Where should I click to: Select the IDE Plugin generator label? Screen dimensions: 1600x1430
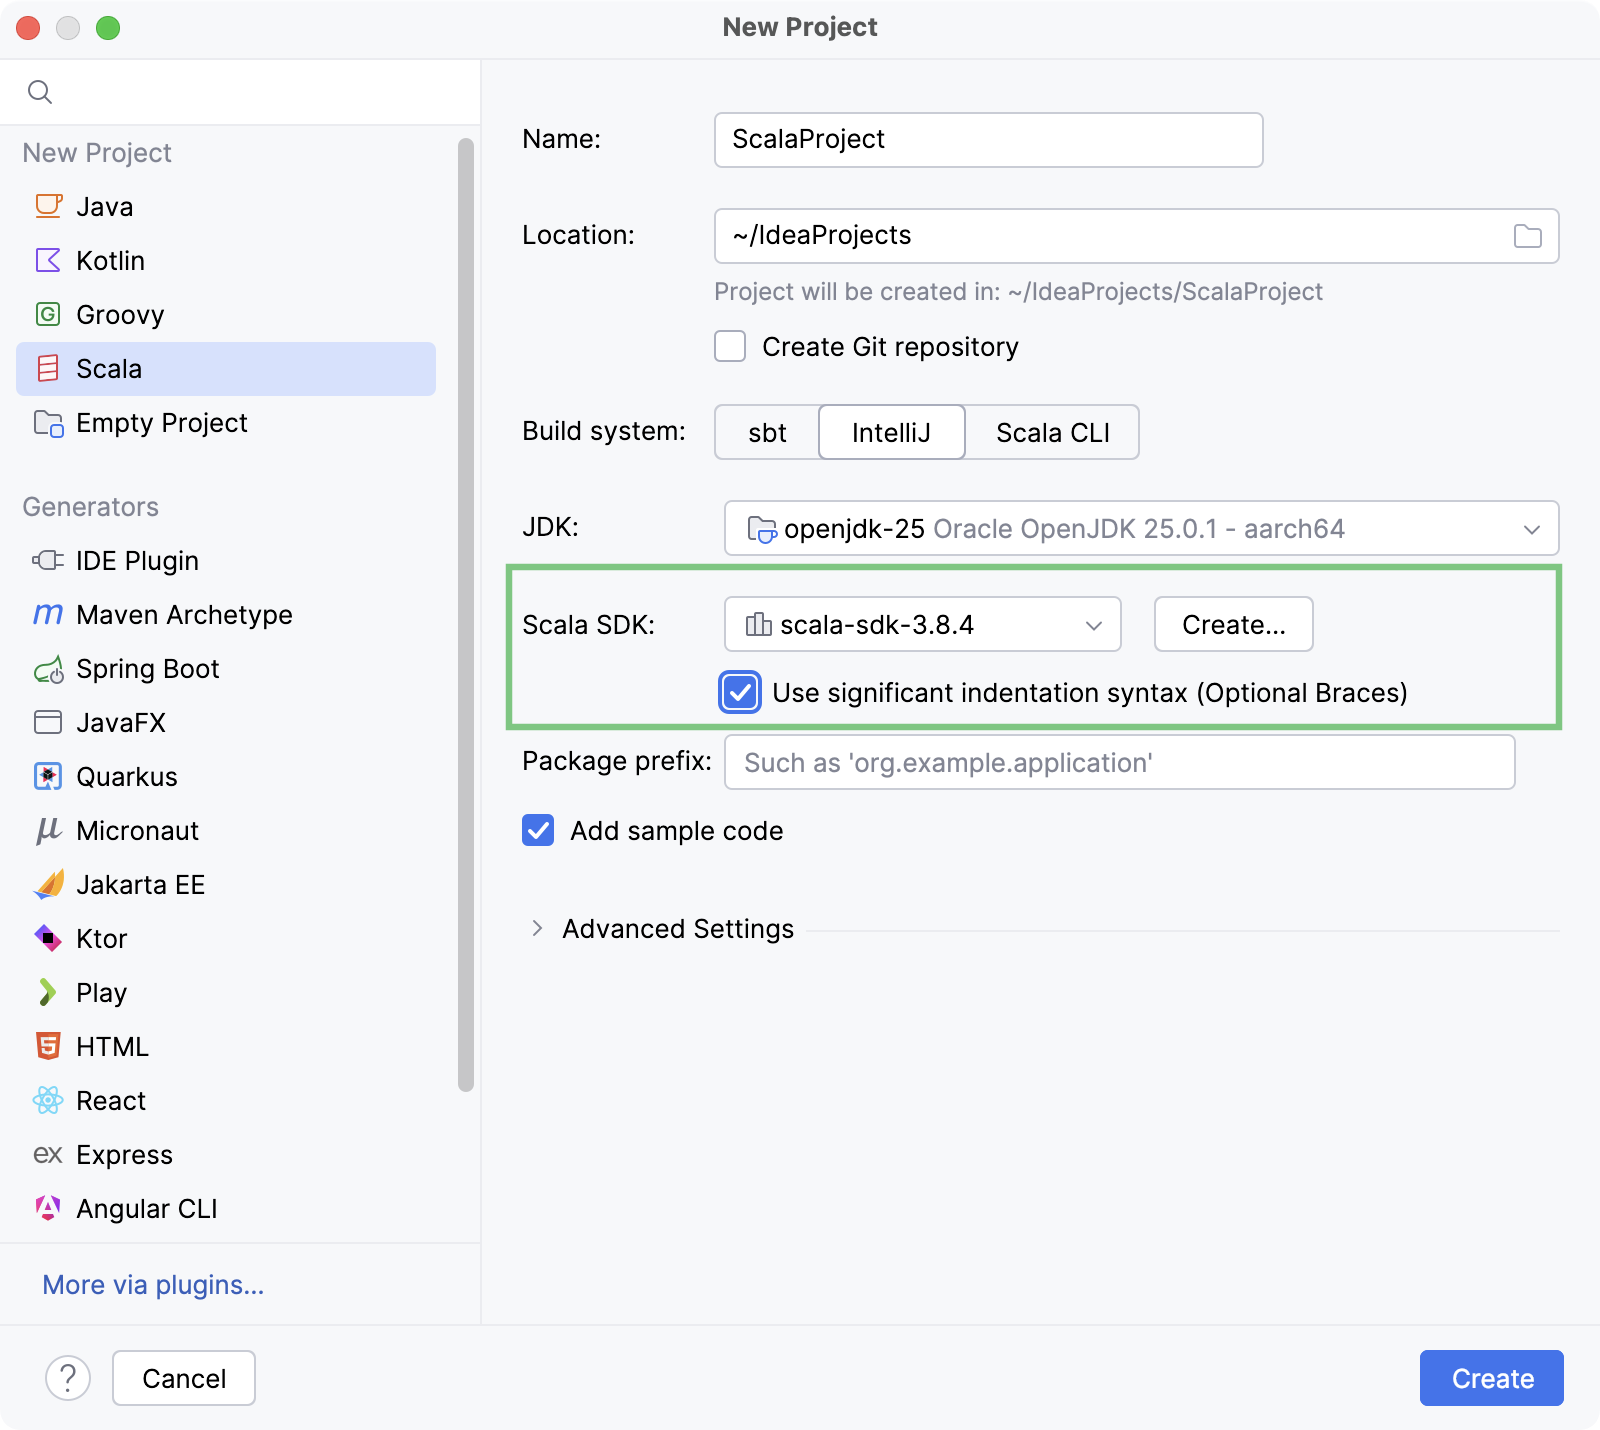pos(137,560)
